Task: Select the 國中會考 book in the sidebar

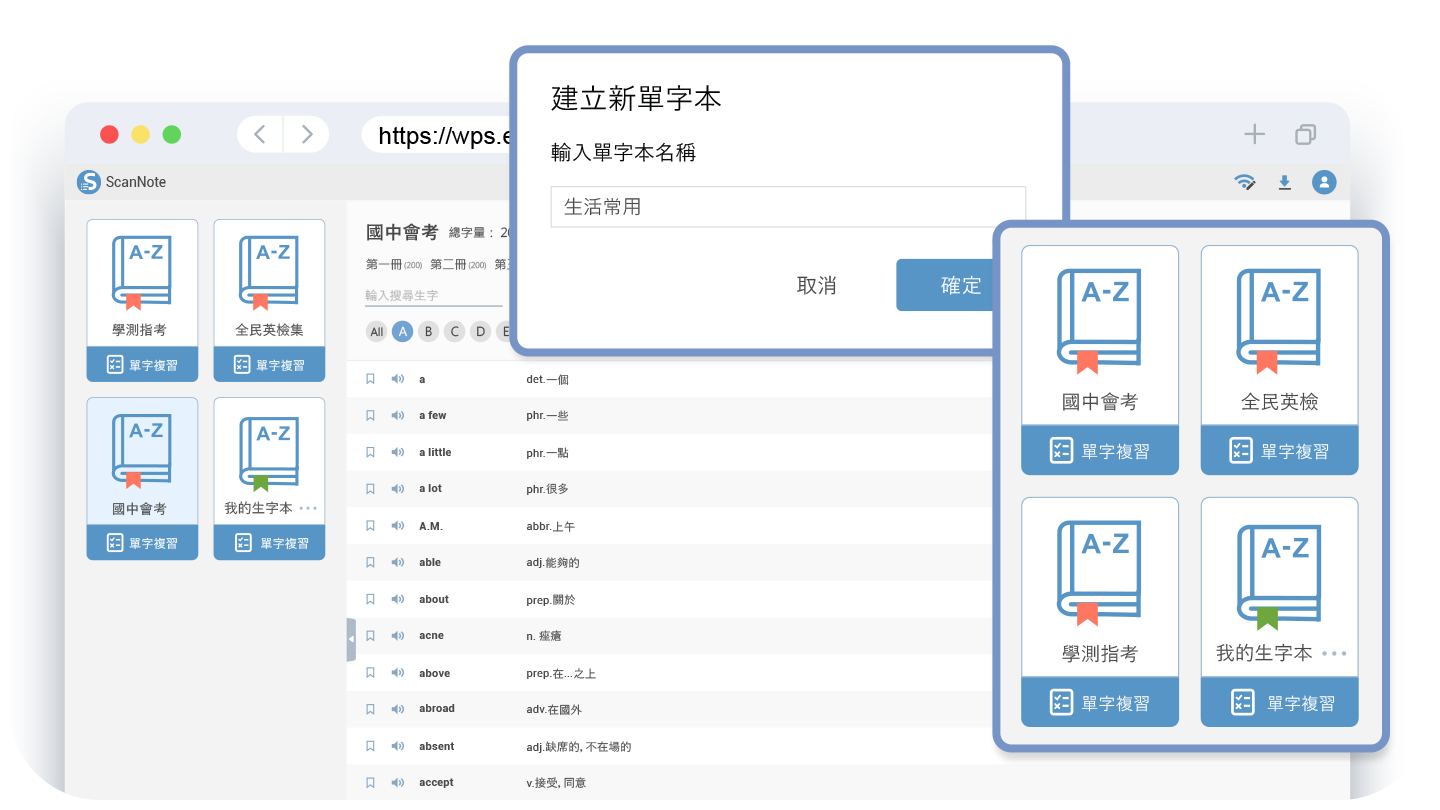Action: pyautogui.click(x=142, y=461)
